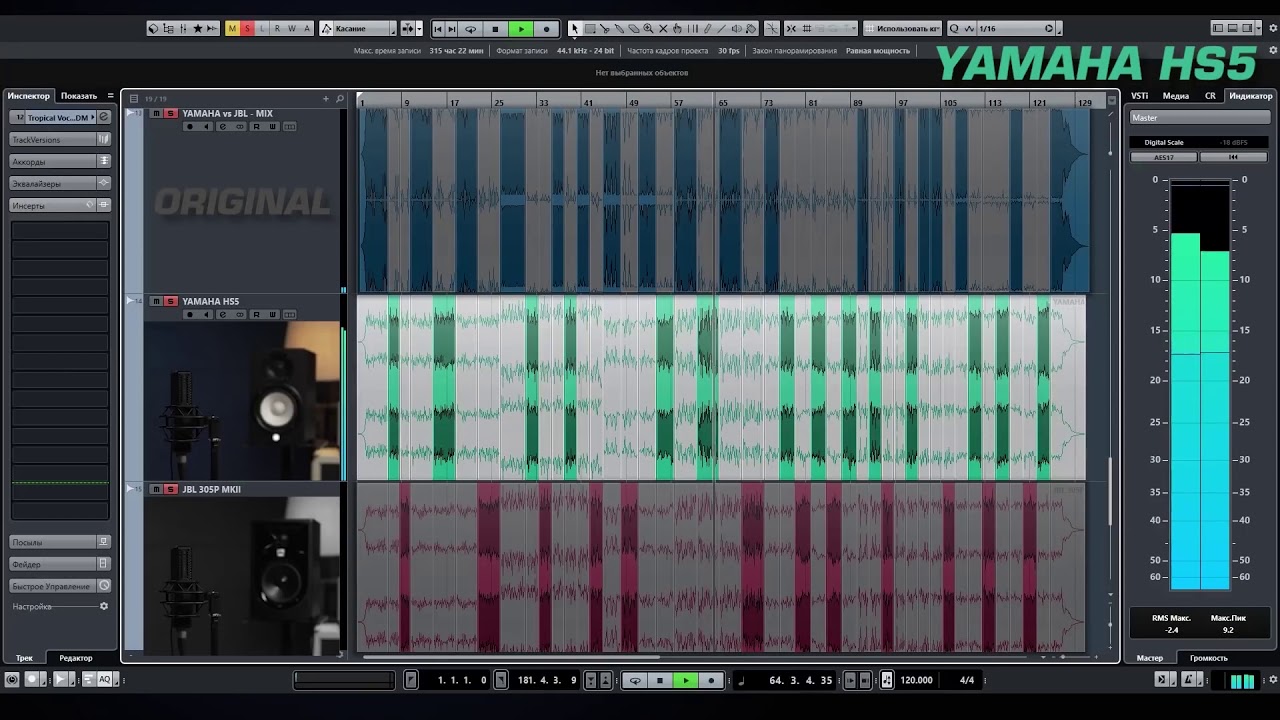Expand the Фейдер inspector section
This screenshot has width=1280, height=720.
pos(60,564)
